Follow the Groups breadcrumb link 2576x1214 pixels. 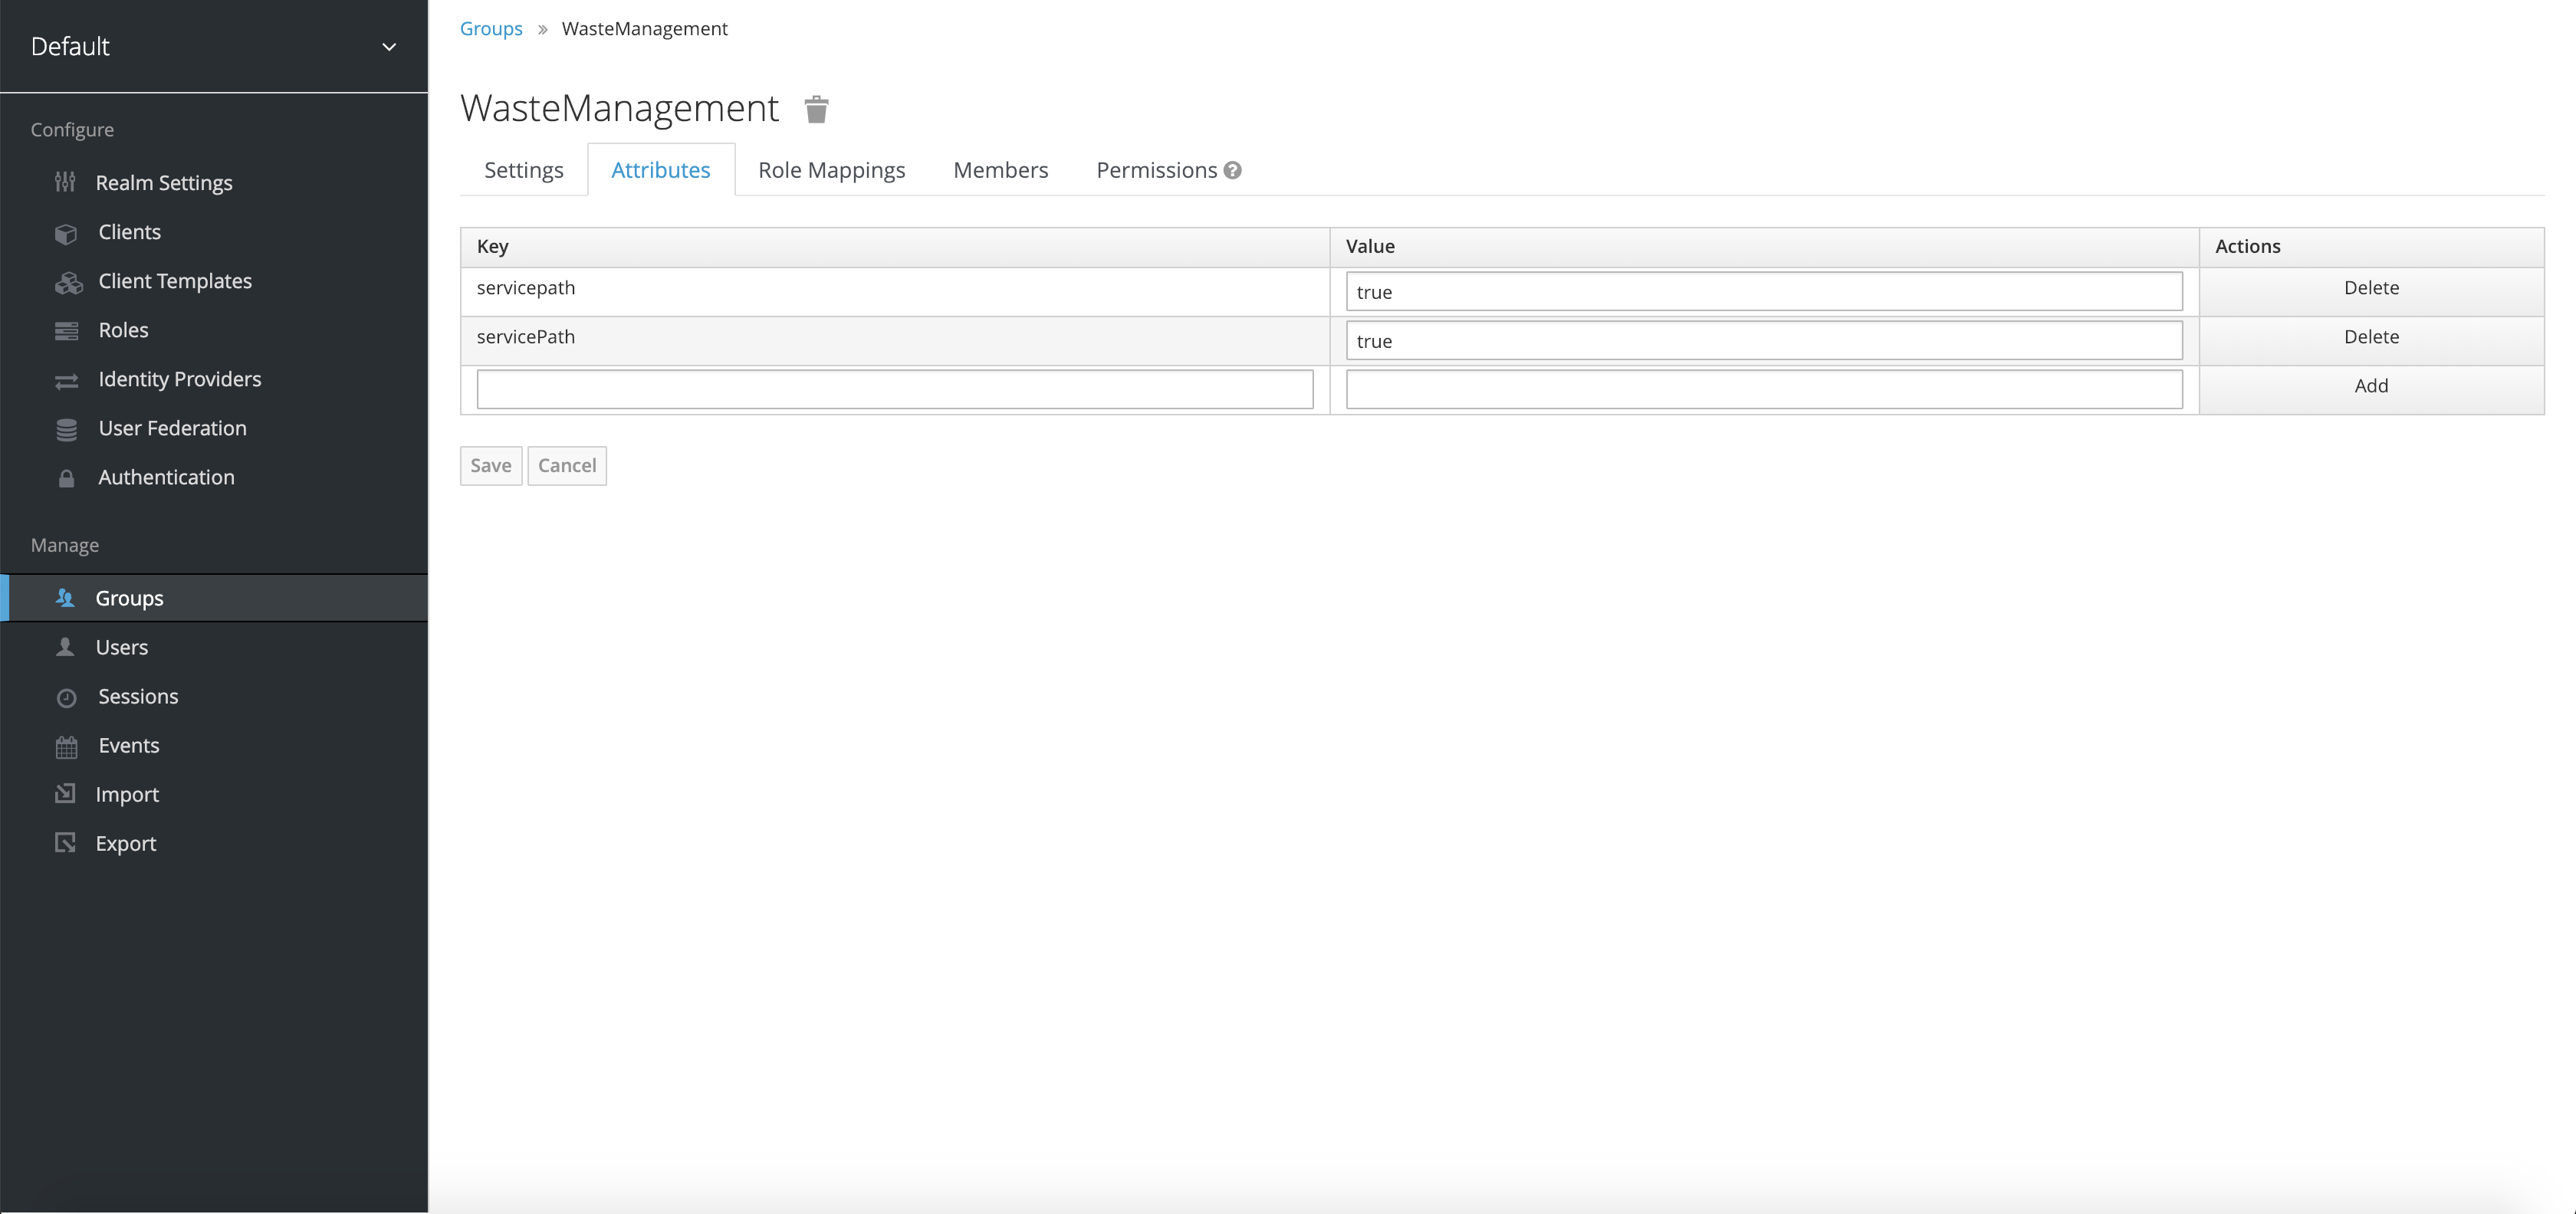click(x=490, y=29)
